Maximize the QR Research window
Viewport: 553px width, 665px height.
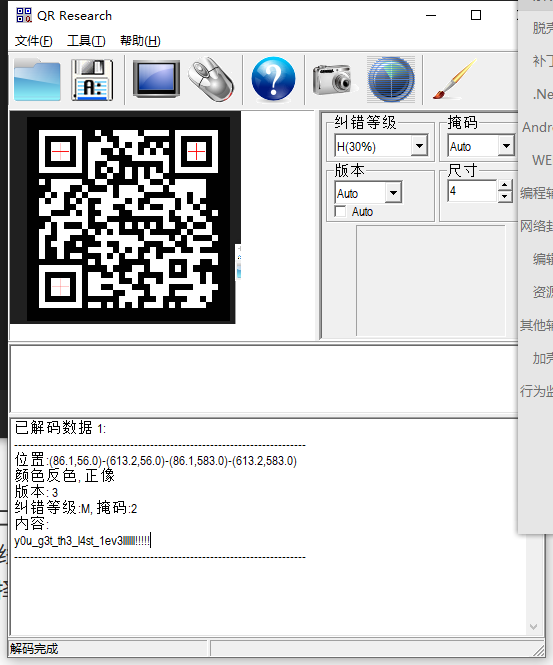(476, 15)
